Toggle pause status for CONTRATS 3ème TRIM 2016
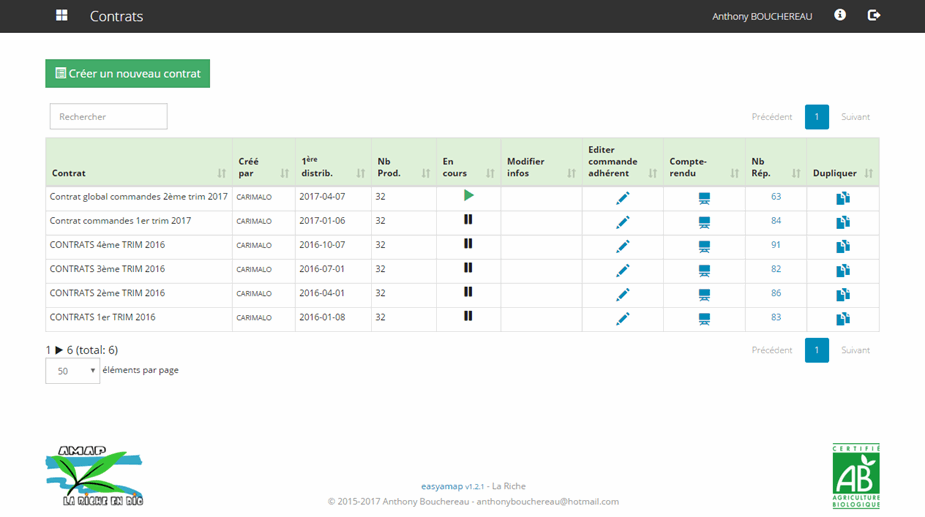The width and height of the screenshot is (925, 517). coord(468,268)
